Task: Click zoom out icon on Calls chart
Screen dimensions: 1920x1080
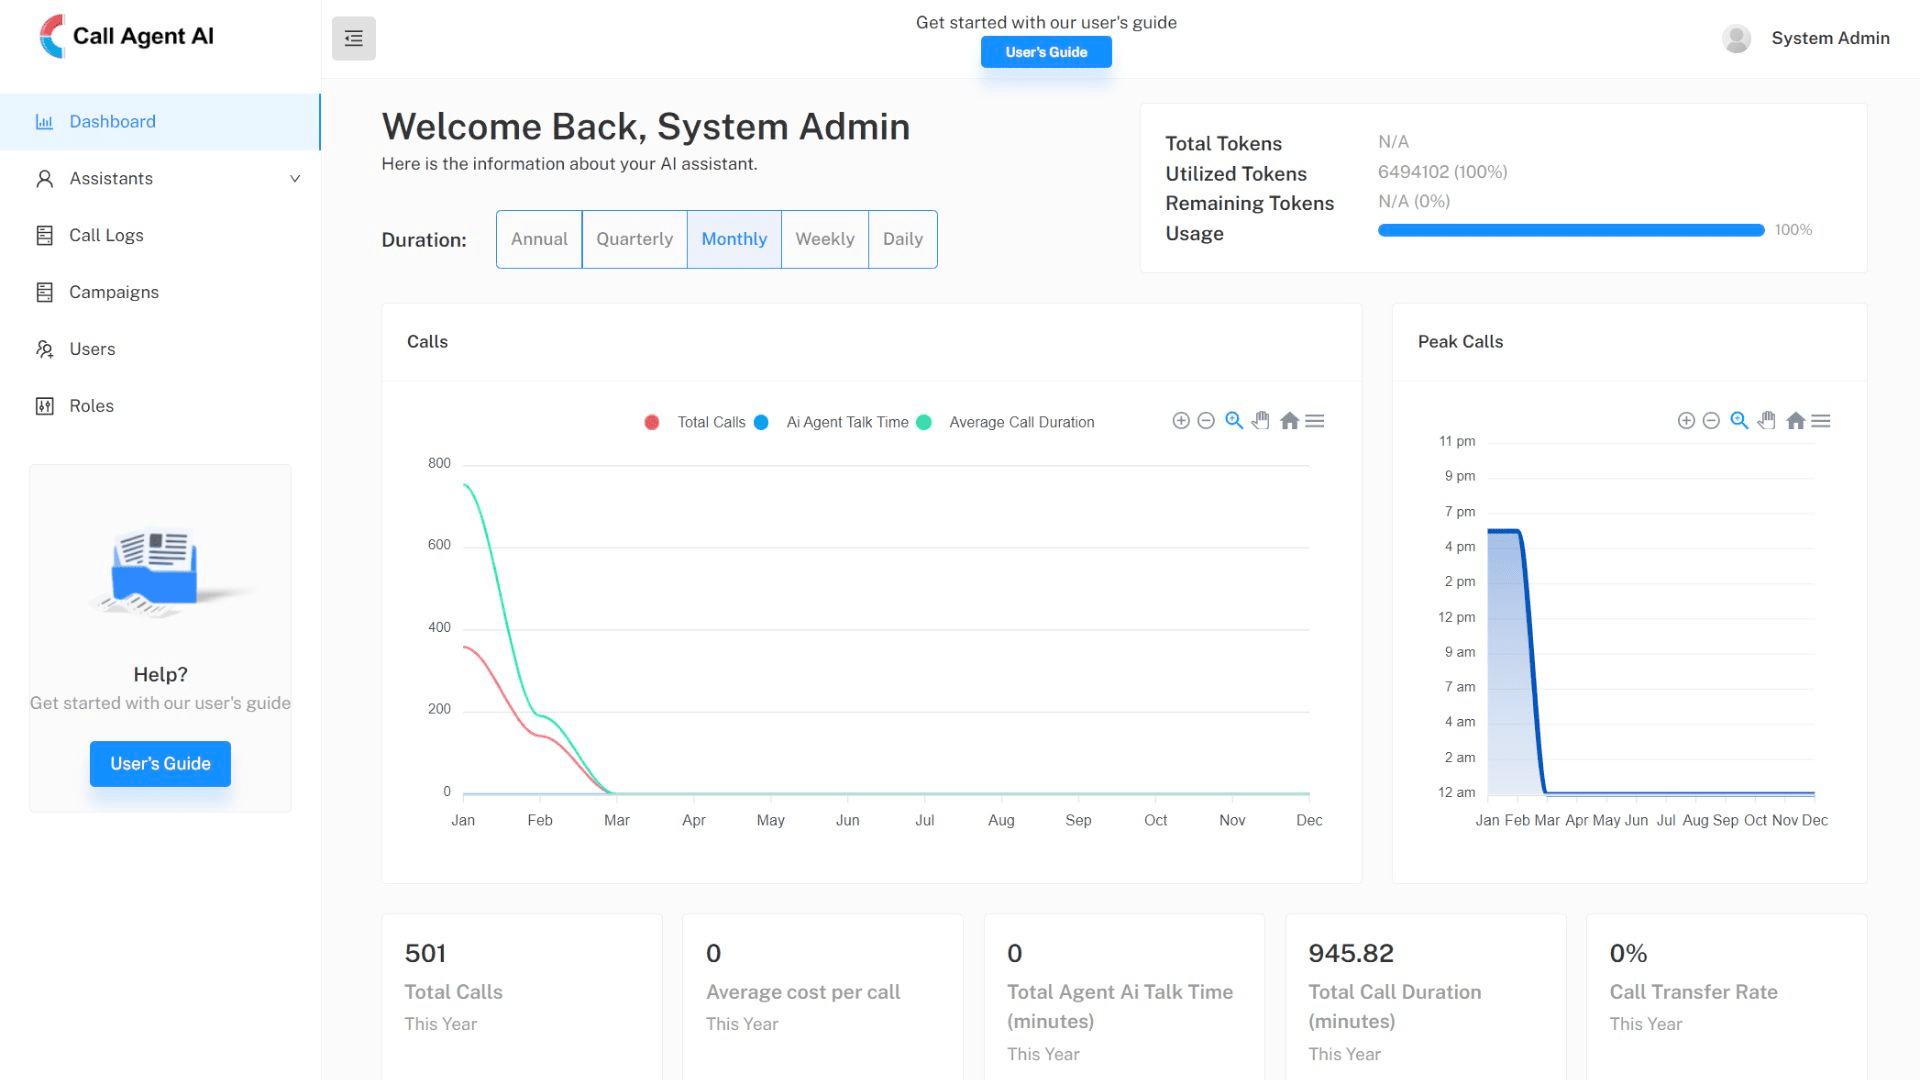Action: pyautogui.click(x=1206, y=421)
